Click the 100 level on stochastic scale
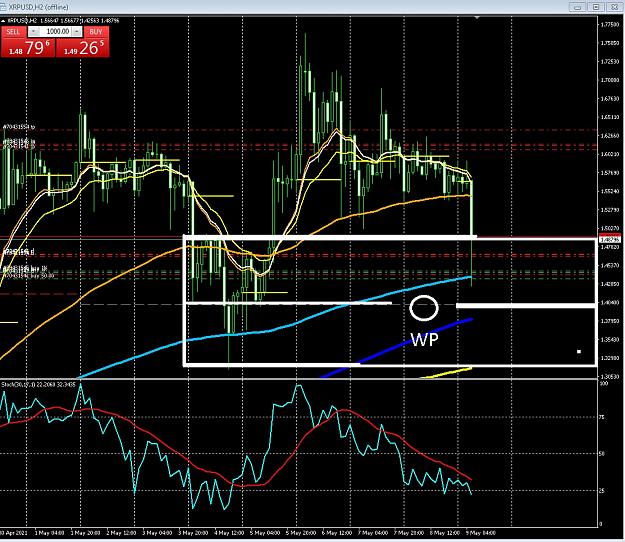Screen dimensions: 625x542 pyautogui.click(x=603, y=383)
